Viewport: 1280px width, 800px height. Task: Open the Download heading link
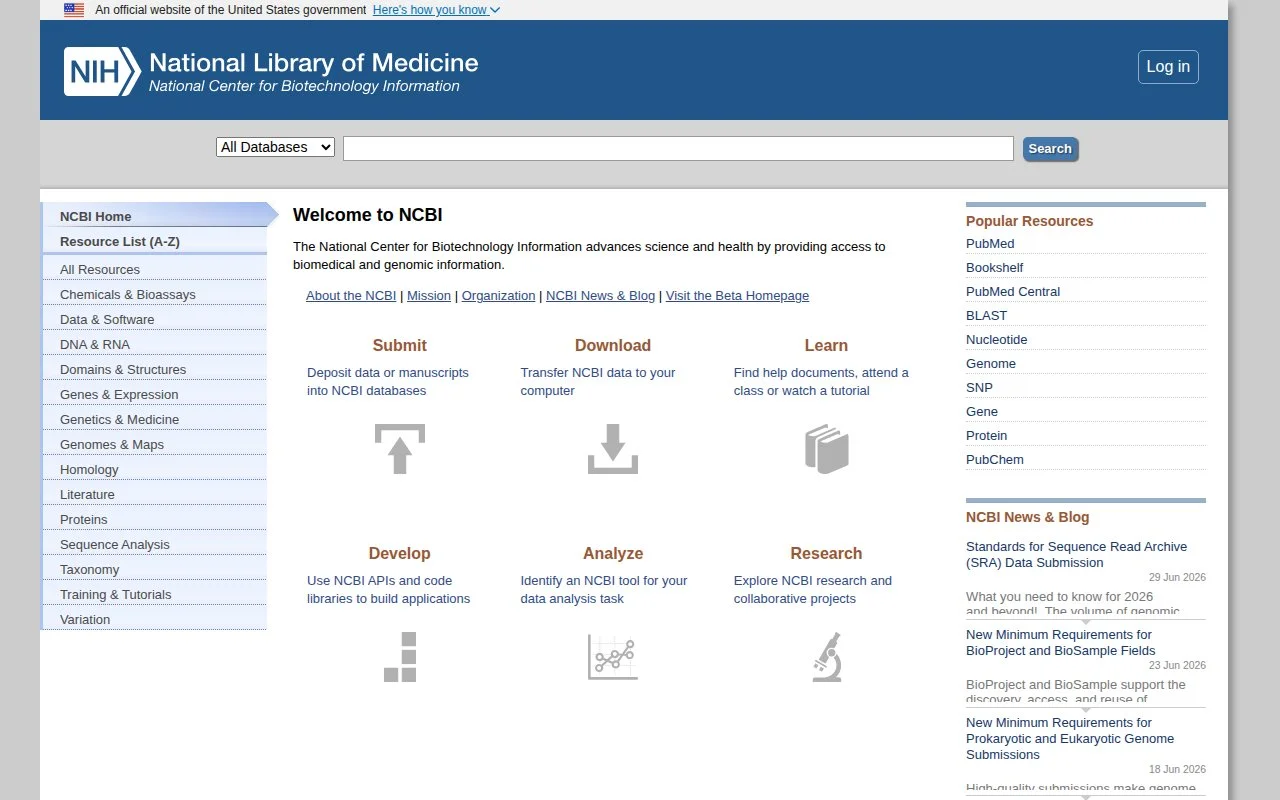coord(613,345)
